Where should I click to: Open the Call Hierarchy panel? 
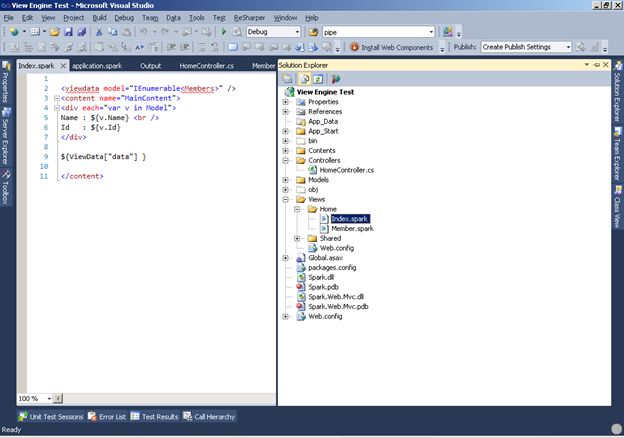click(209, 417)
